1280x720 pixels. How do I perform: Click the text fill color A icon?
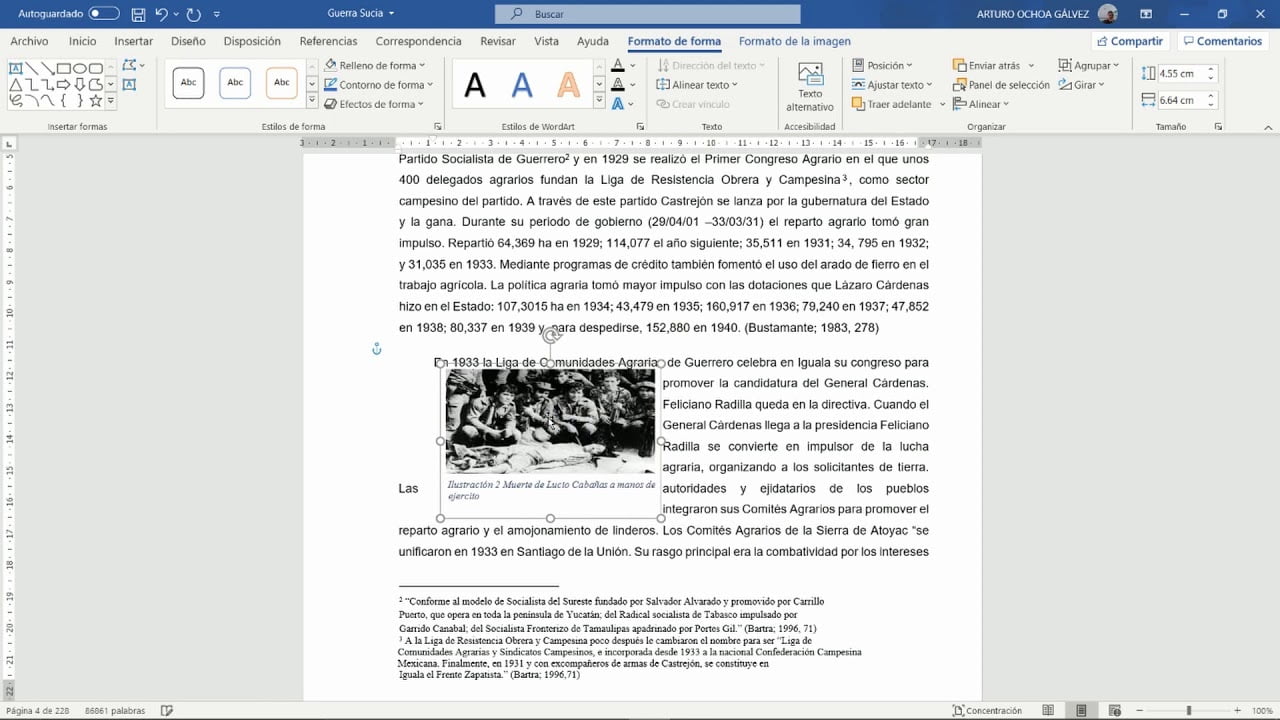pos(618,66)
